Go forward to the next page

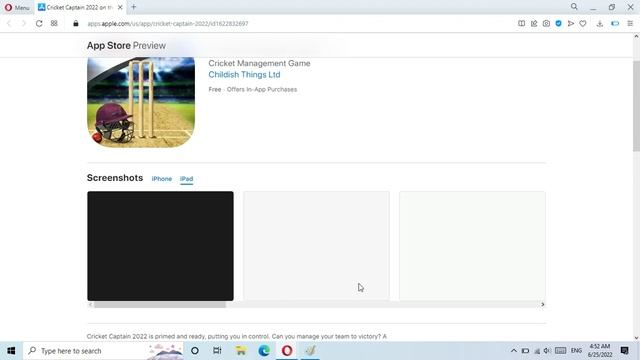coord(24,24)
